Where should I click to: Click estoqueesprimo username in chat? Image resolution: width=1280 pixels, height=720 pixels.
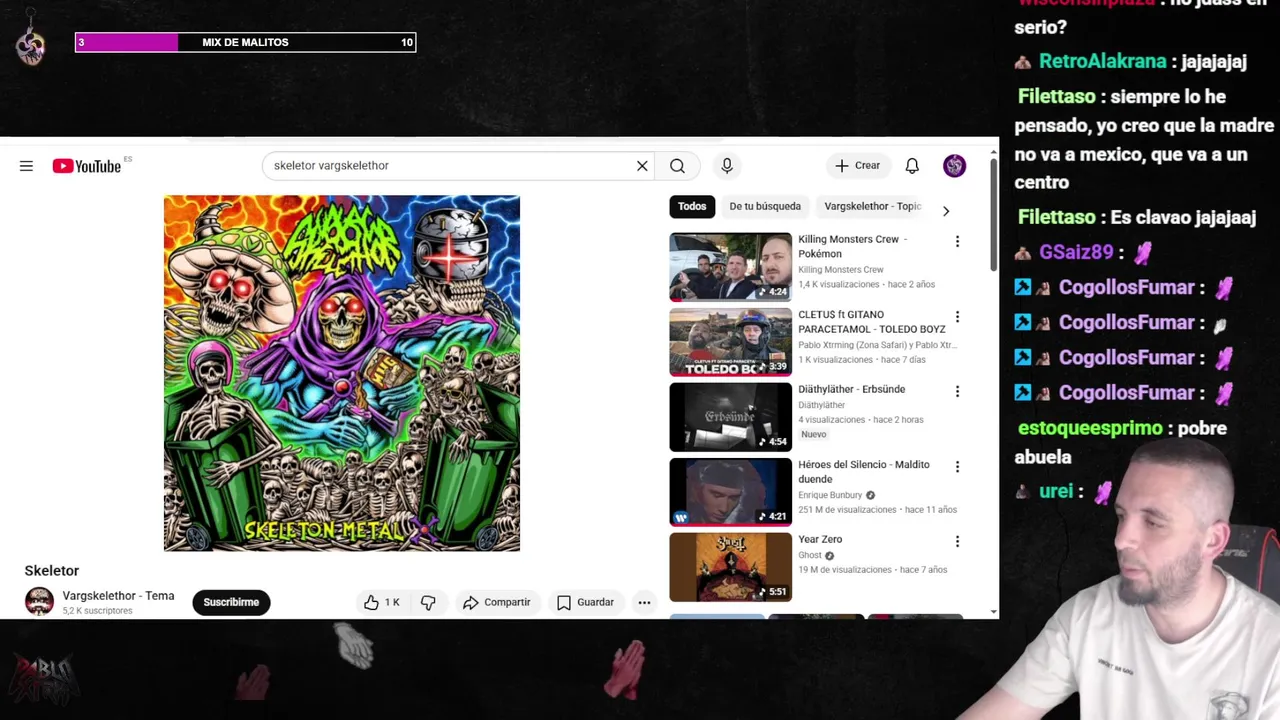(x=1090, y=428)
